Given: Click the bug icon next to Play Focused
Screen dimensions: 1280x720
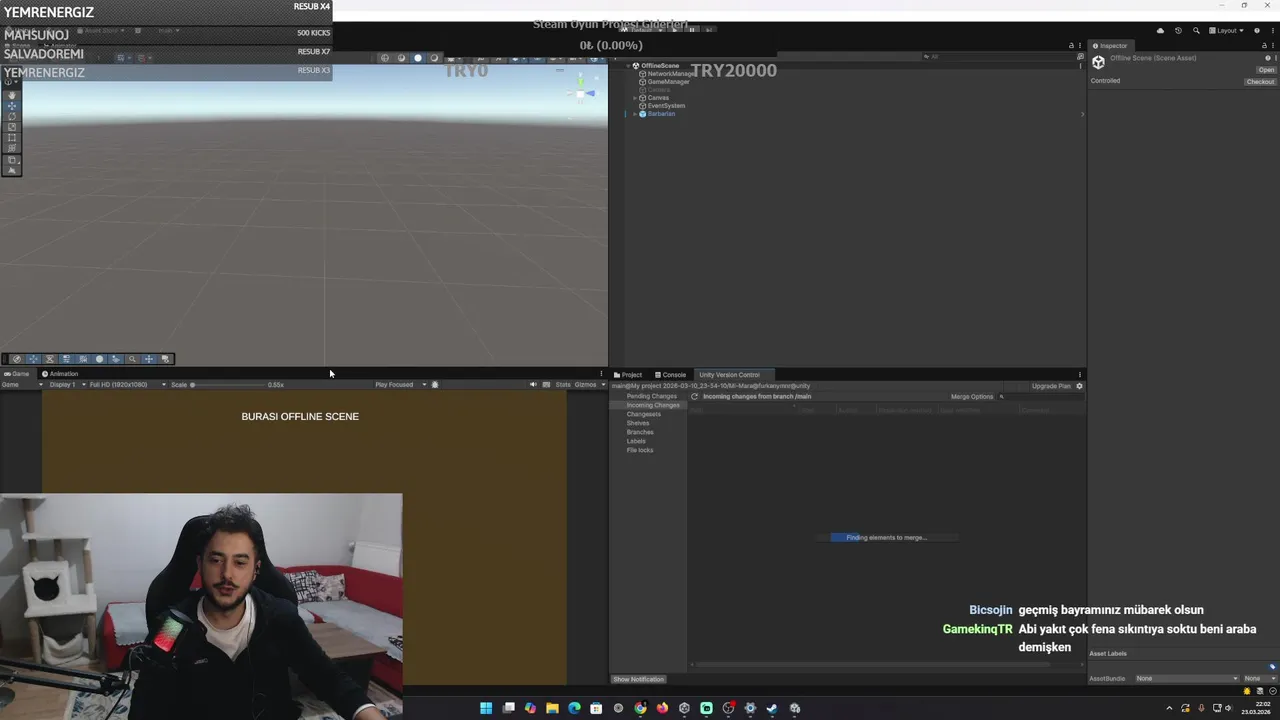Looking at the screenshot, I should tap(435, 384).
